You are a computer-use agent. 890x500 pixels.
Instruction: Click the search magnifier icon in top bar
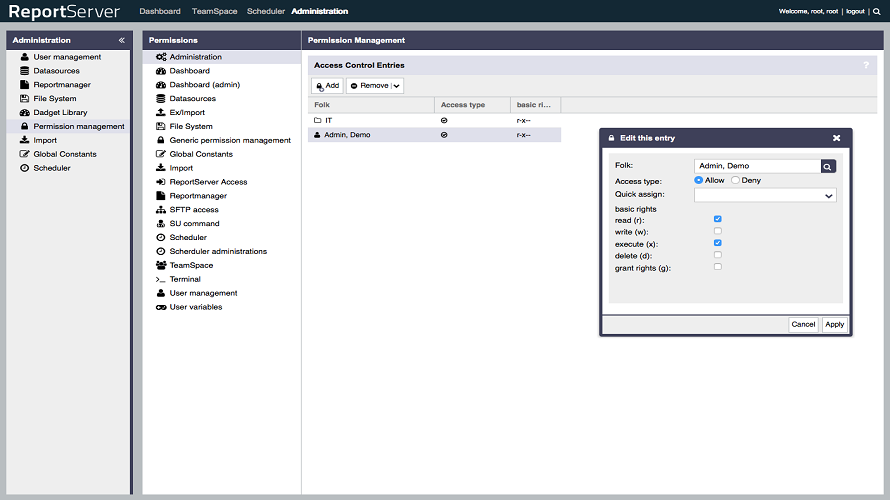click(876, 11)
